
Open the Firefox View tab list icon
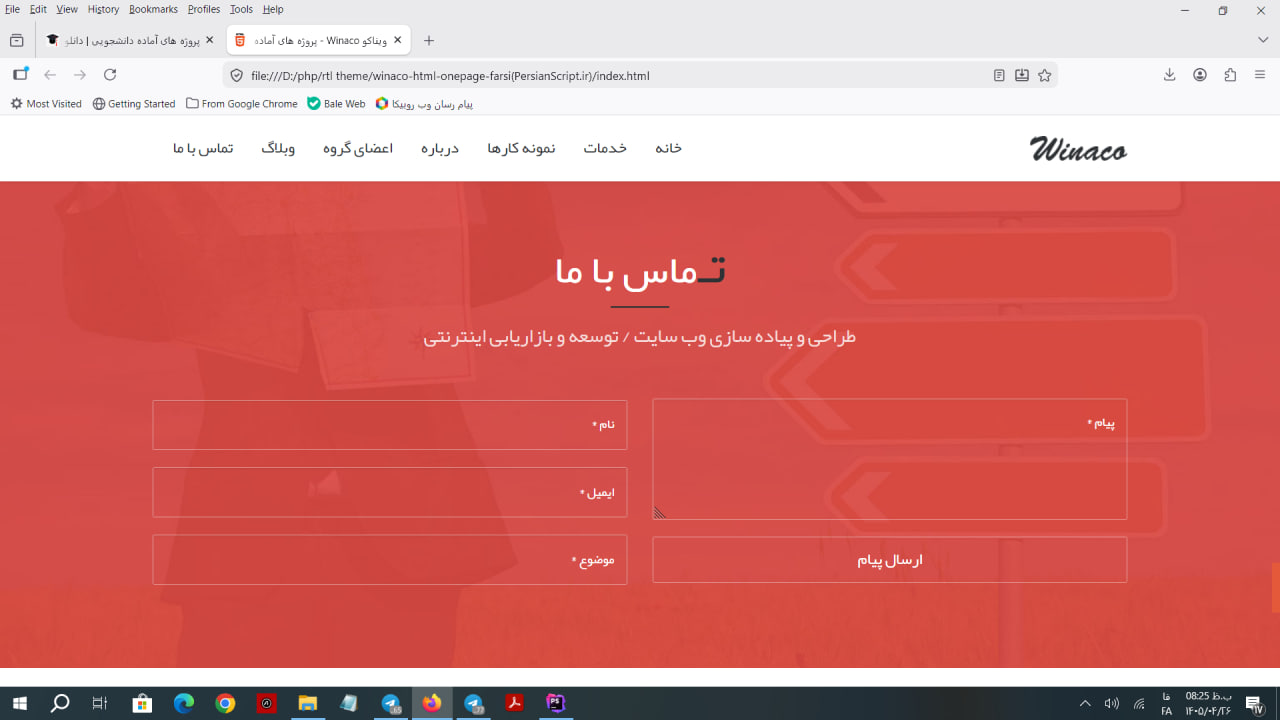(x=16, y=40)
